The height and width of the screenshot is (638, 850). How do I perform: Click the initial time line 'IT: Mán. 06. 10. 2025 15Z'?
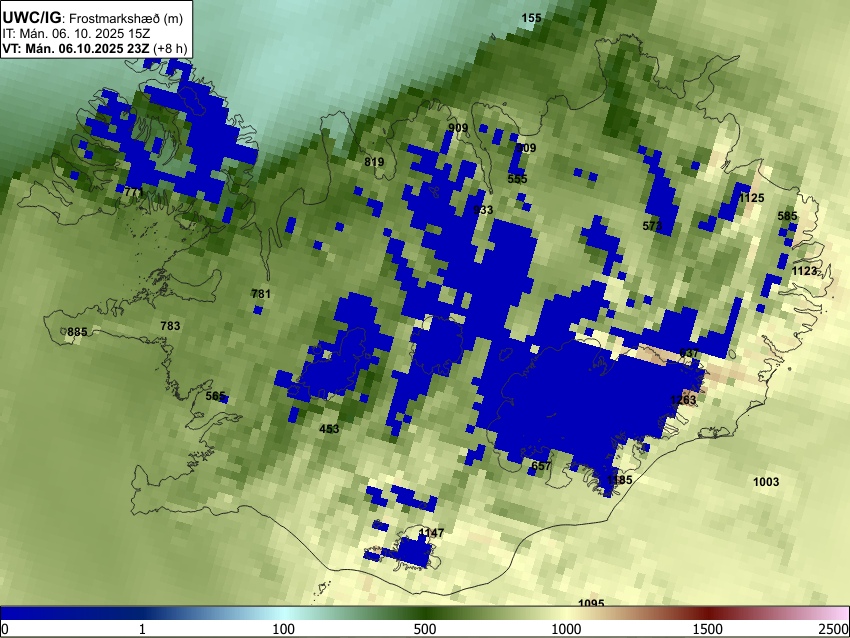pos(76,34)
